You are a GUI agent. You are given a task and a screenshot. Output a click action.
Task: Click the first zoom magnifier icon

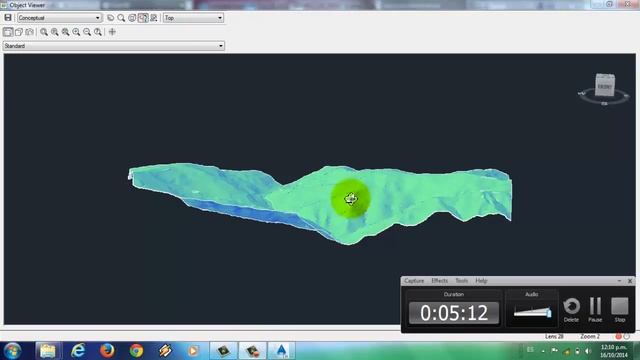[x=44, y=32]
